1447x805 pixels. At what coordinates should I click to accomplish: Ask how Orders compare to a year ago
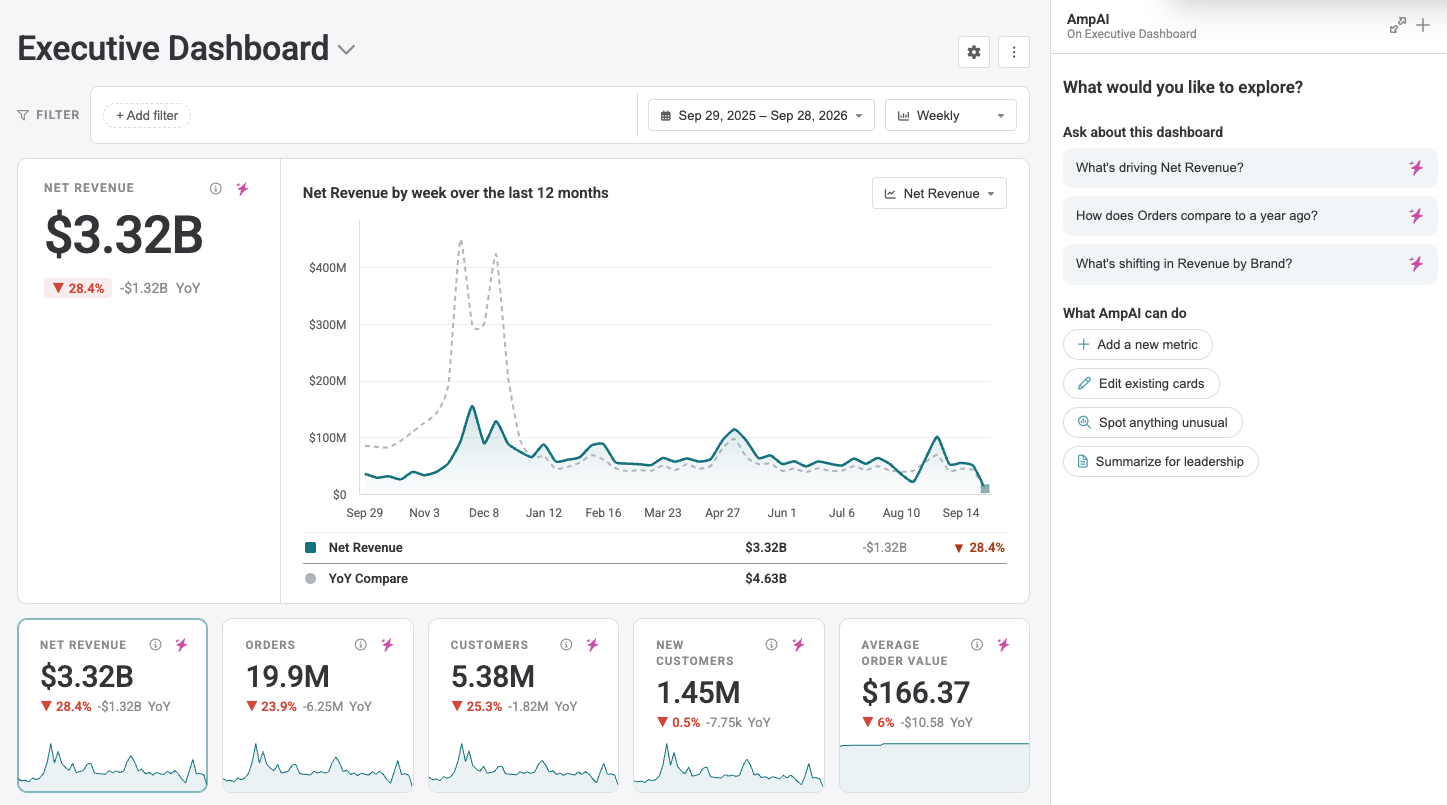(1250, 216)
